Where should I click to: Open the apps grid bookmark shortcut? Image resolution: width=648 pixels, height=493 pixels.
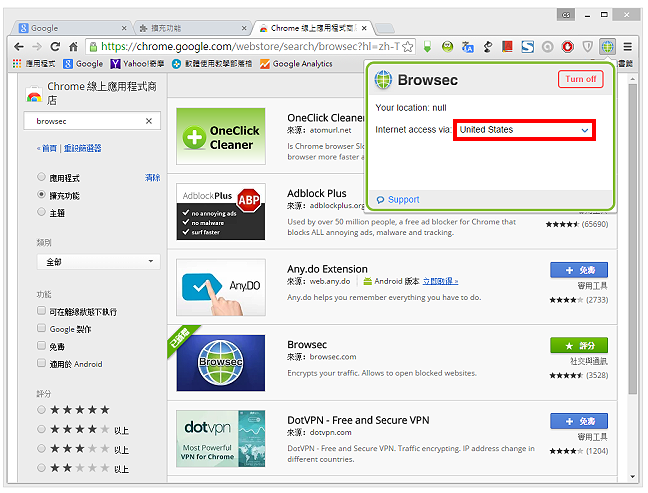tap(17, 64)
